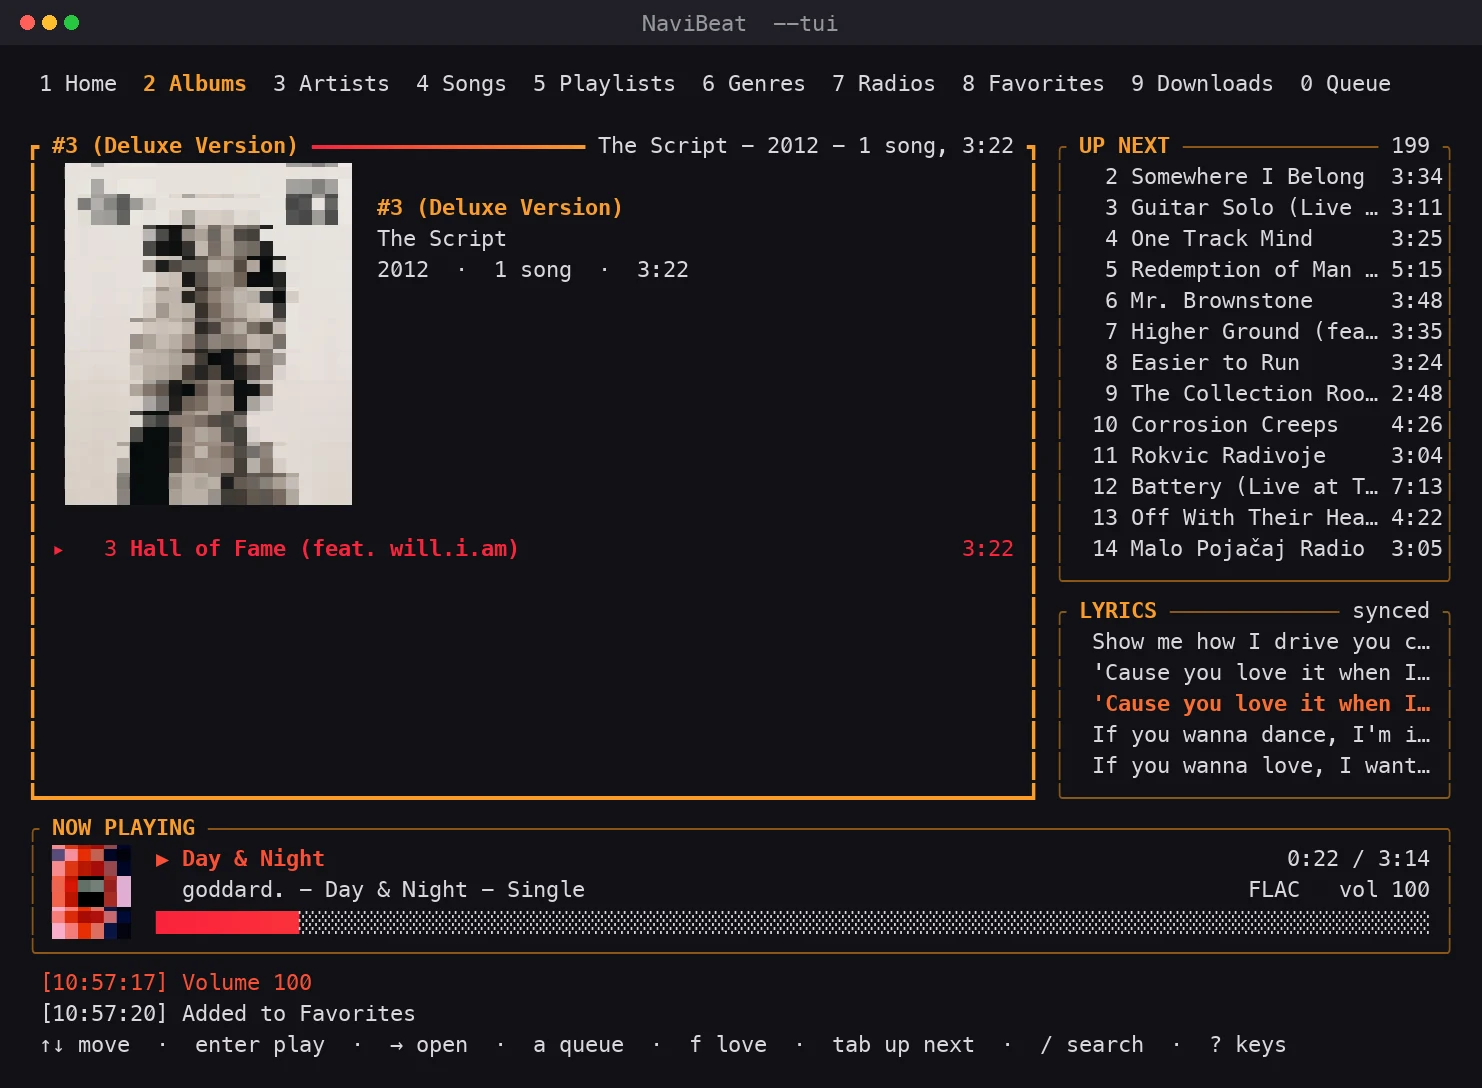Click the '? keys' help hint

1247,1044
